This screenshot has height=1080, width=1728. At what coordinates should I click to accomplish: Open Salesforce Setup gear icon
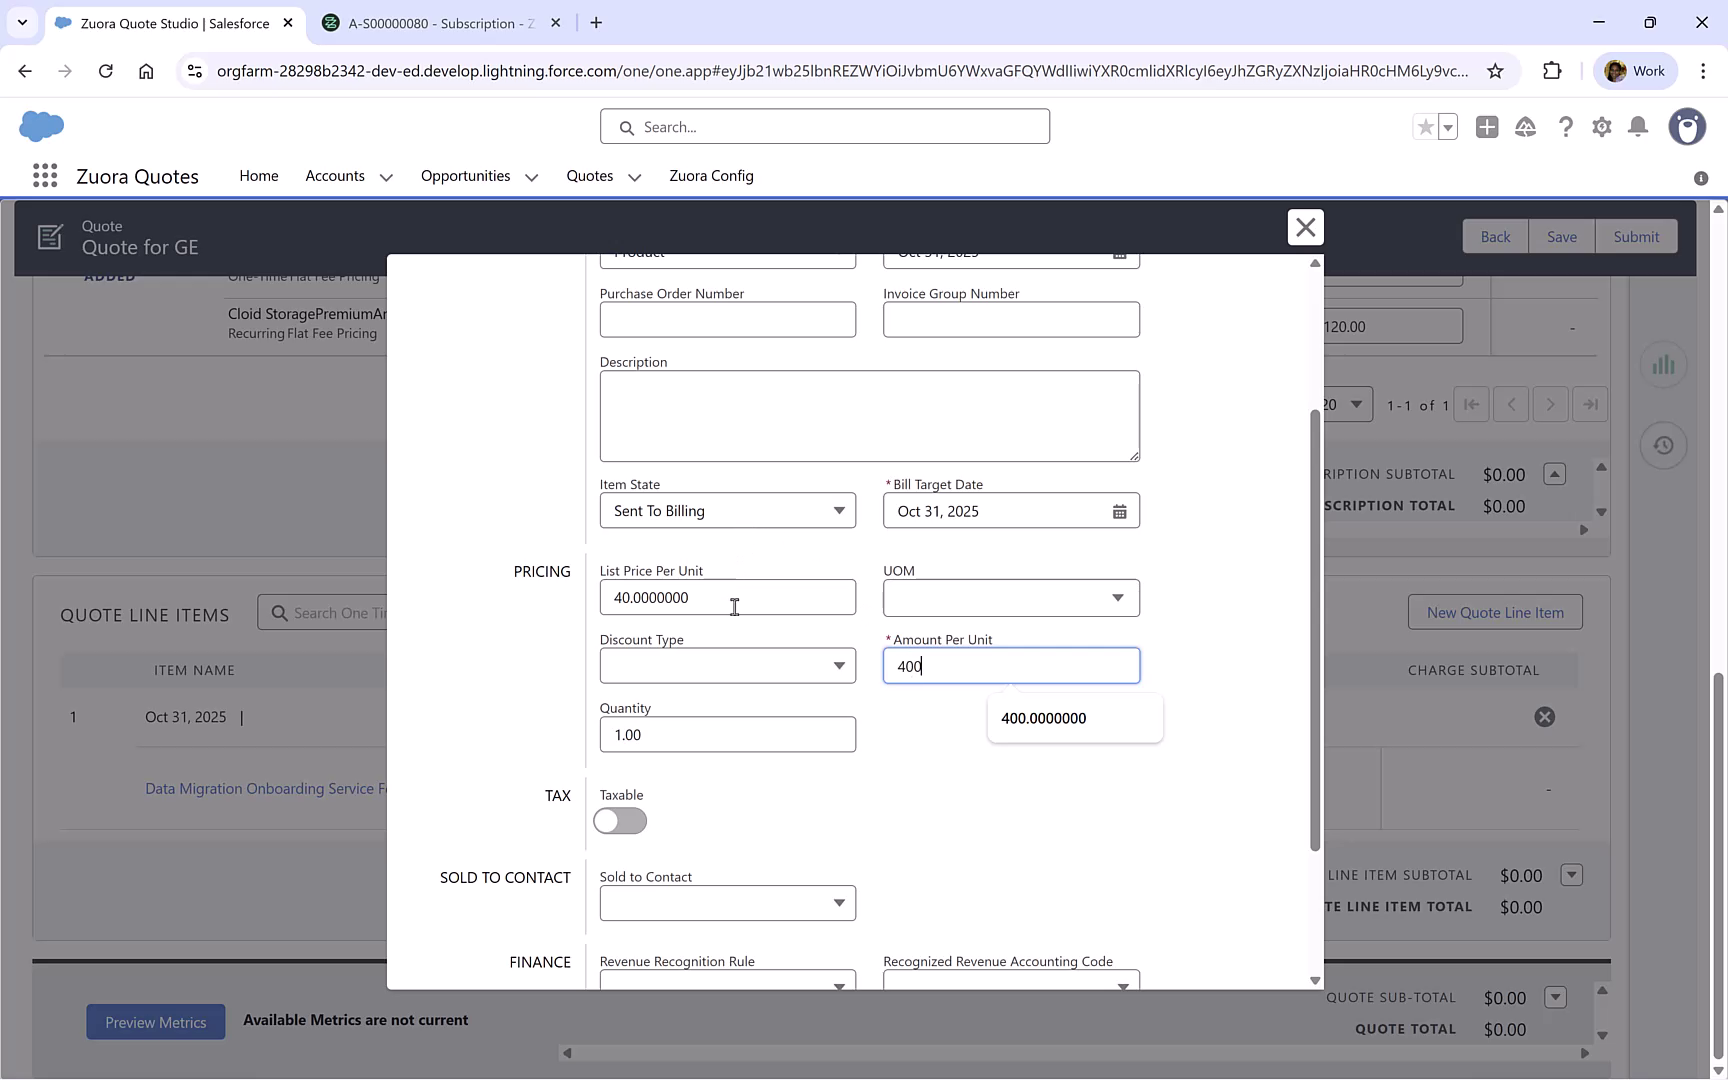1601,127
